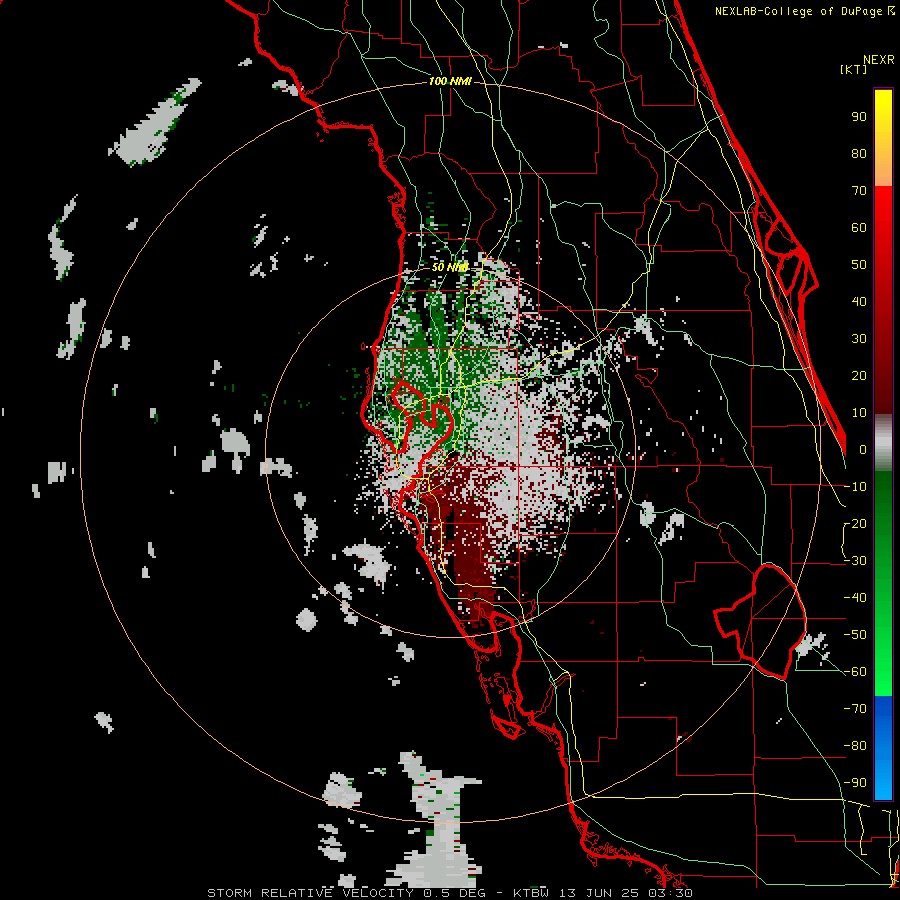Click the 03:30 timestamp
This screenshot has width=900, height=900.
(670, 893)
